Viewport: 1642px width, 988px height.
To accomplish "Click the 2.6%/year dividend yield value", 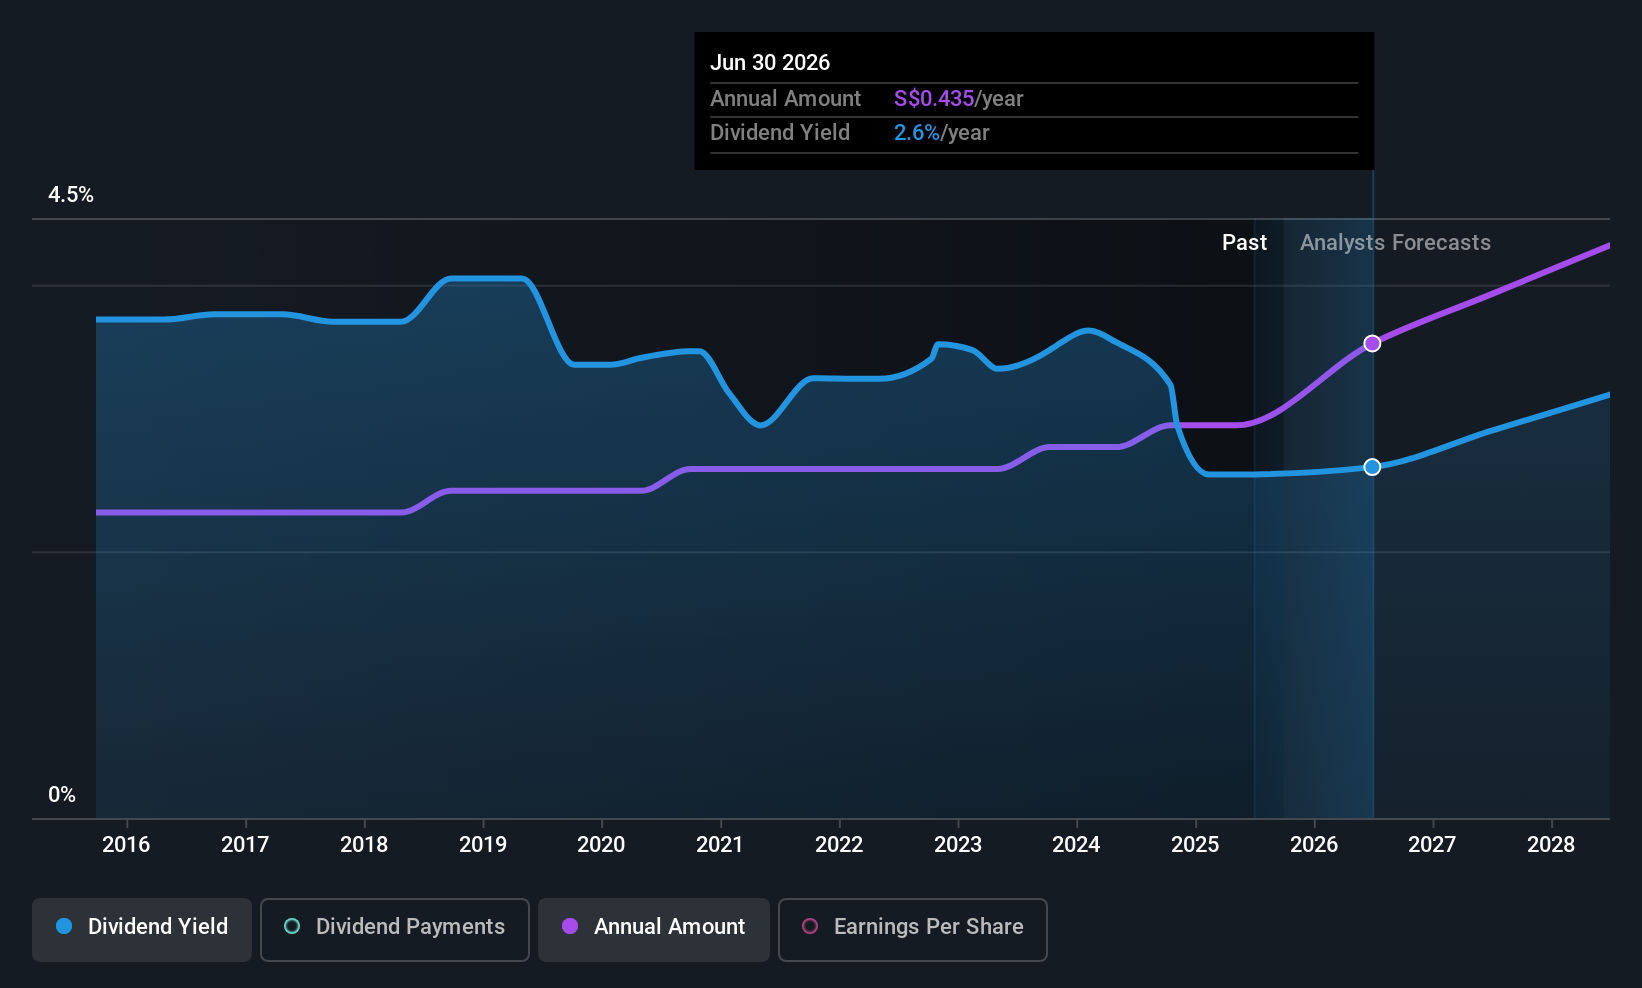I will 941,132.
